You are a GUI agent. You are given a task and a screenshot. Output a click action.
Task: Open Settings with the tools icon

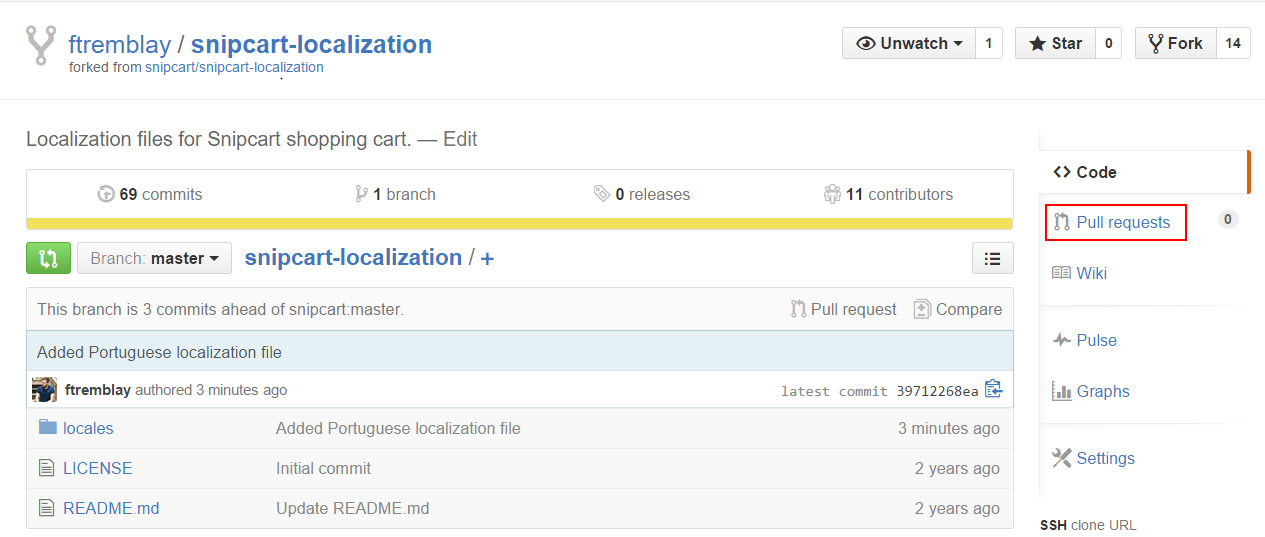(1093, 458)
